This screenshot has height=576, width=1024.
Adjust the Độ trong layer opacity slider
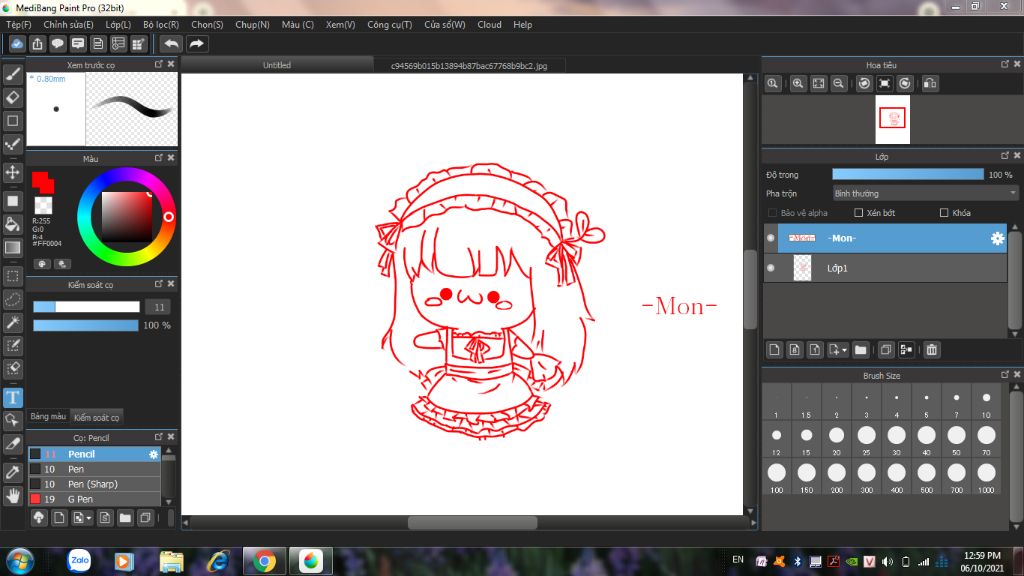(x=908, y=174)
